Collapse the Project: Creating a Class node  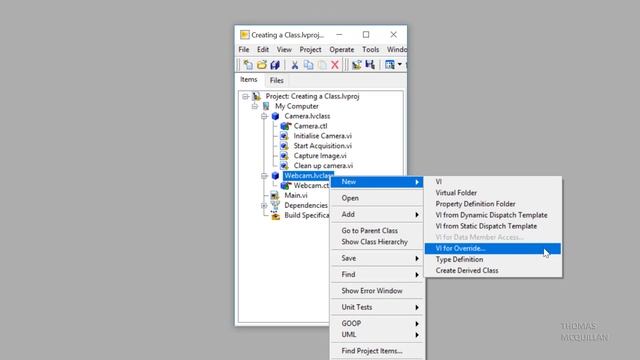[x=245, y=96]
